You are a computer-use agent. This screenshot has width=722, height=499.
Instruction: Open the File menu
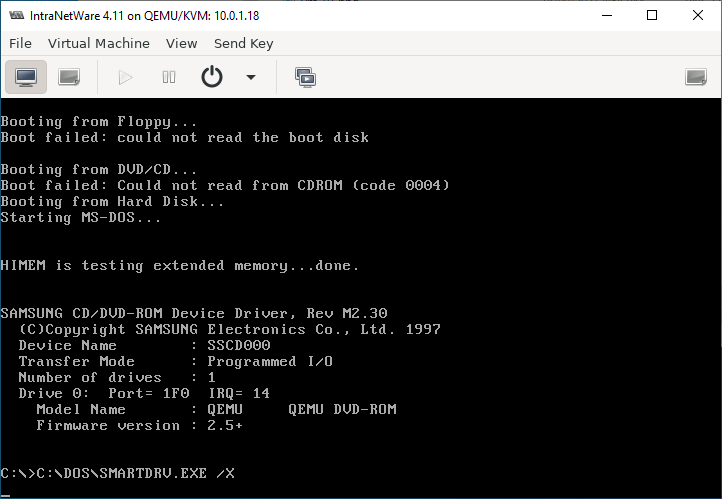(x=20, y=43)
